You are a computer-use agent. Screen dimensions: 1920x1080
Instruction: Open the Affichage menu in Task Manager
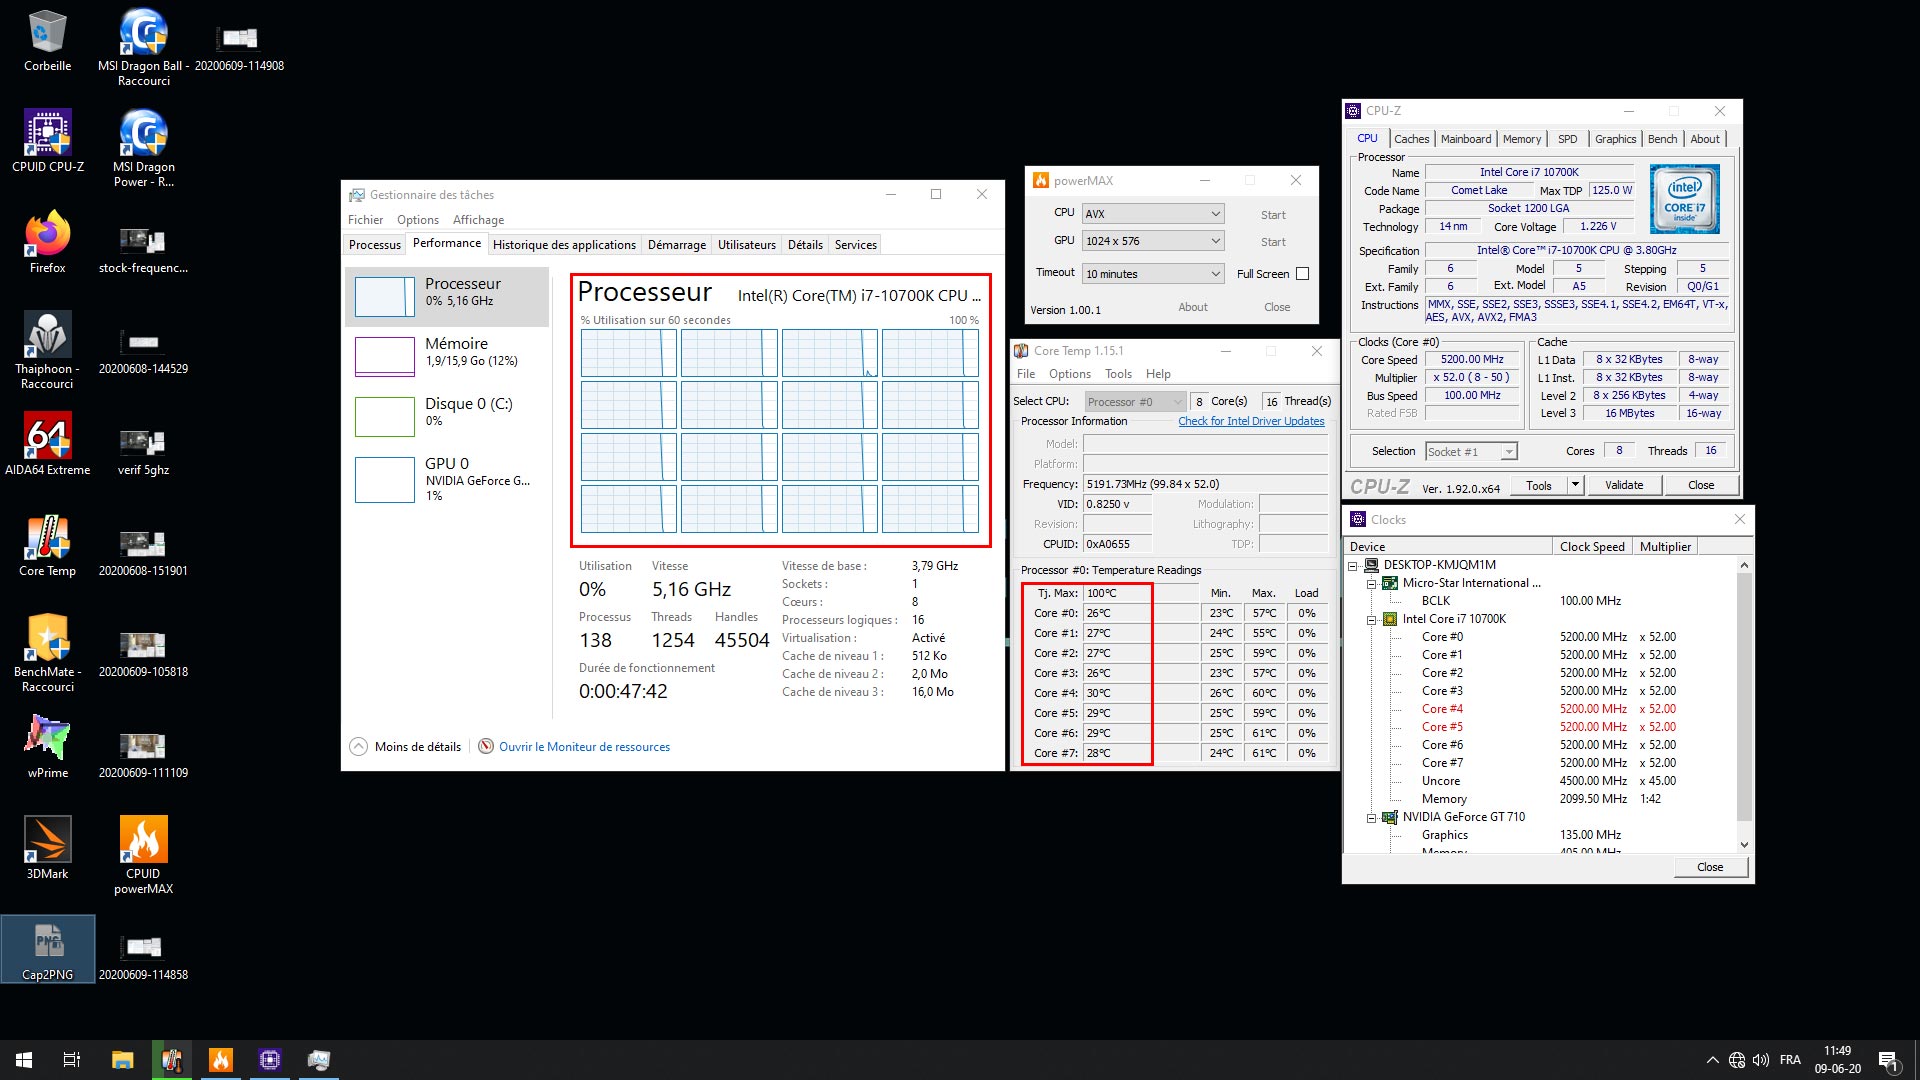(478, 219)
